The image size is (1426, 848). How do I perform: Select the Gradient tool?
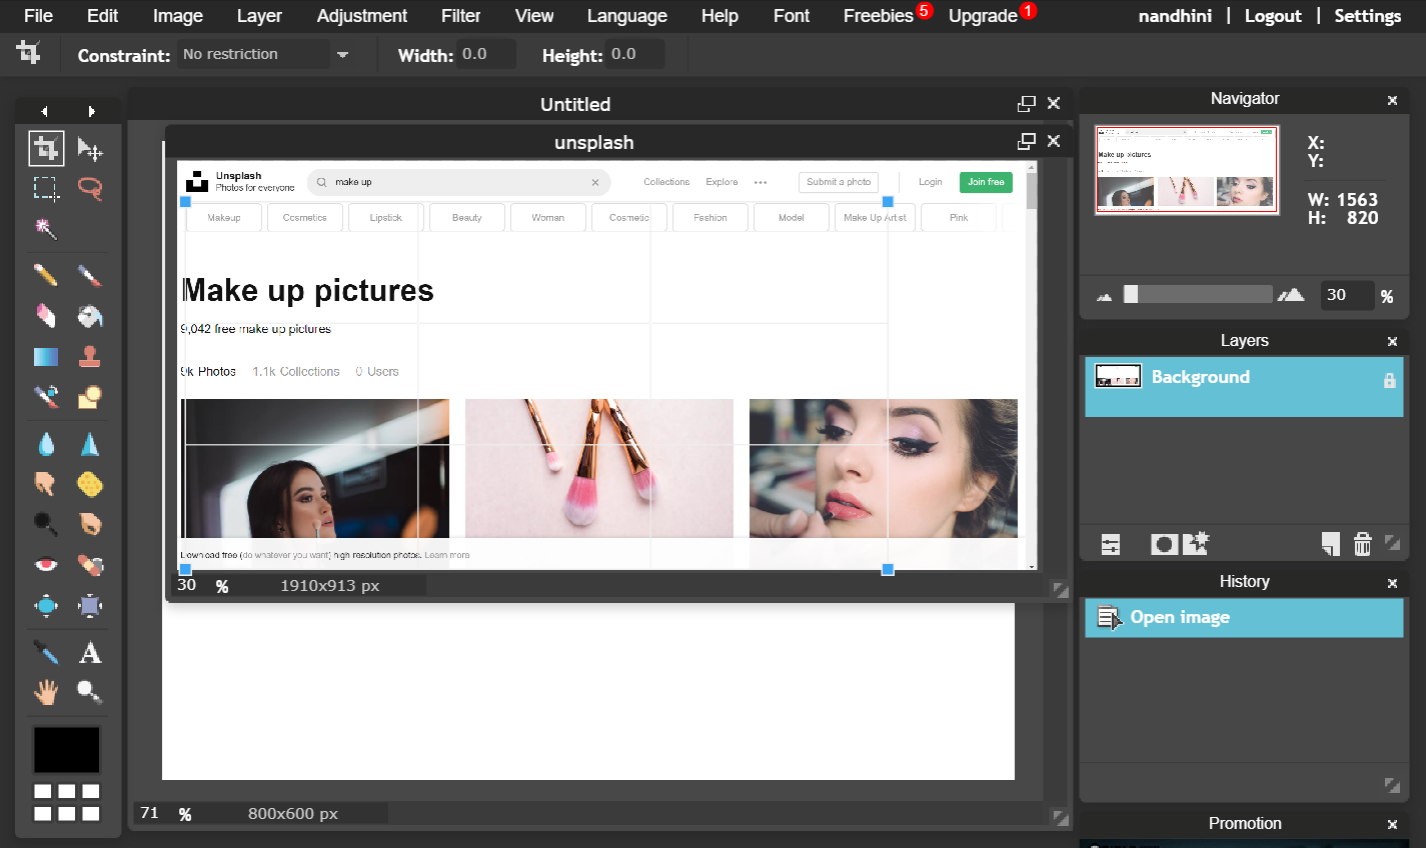46,357
